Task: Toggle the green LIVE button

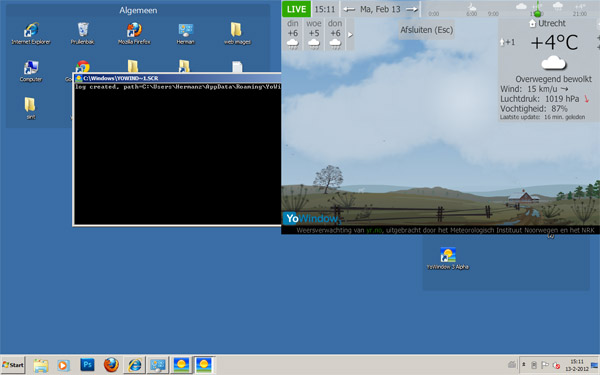Action: click(x=296, y=9)
